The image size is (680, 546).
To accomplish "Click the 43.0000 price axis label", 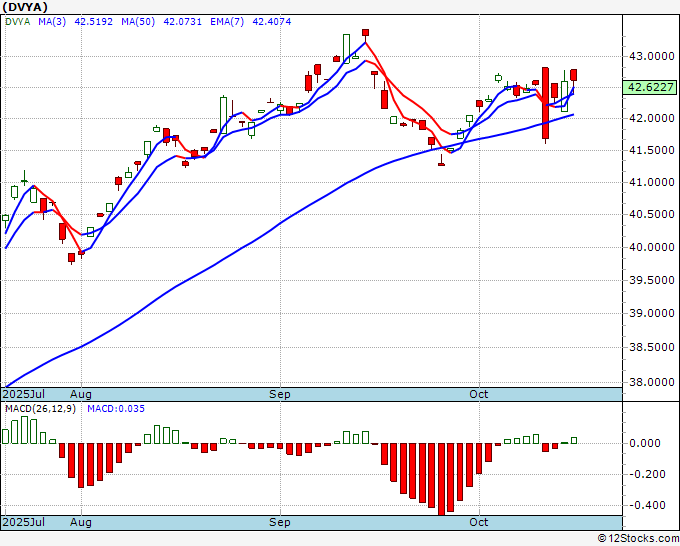I will (x=651, y=56).
